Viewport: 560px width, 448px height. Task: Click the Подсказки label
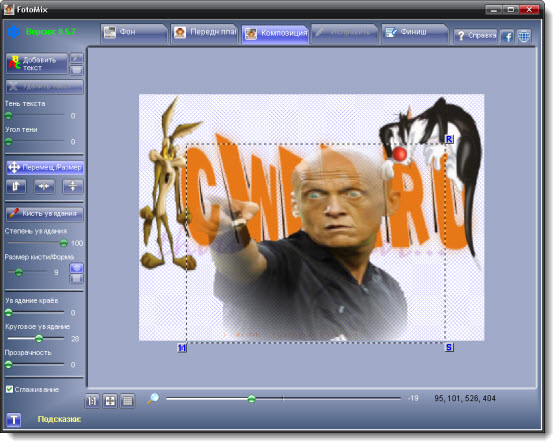pos(59,419)
